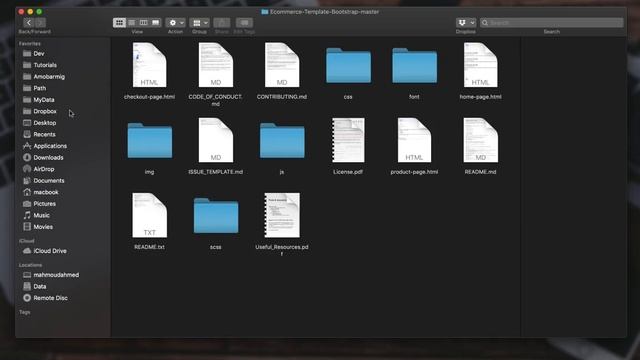
Task: Click the Tags section header
Action: pos(24,312)
